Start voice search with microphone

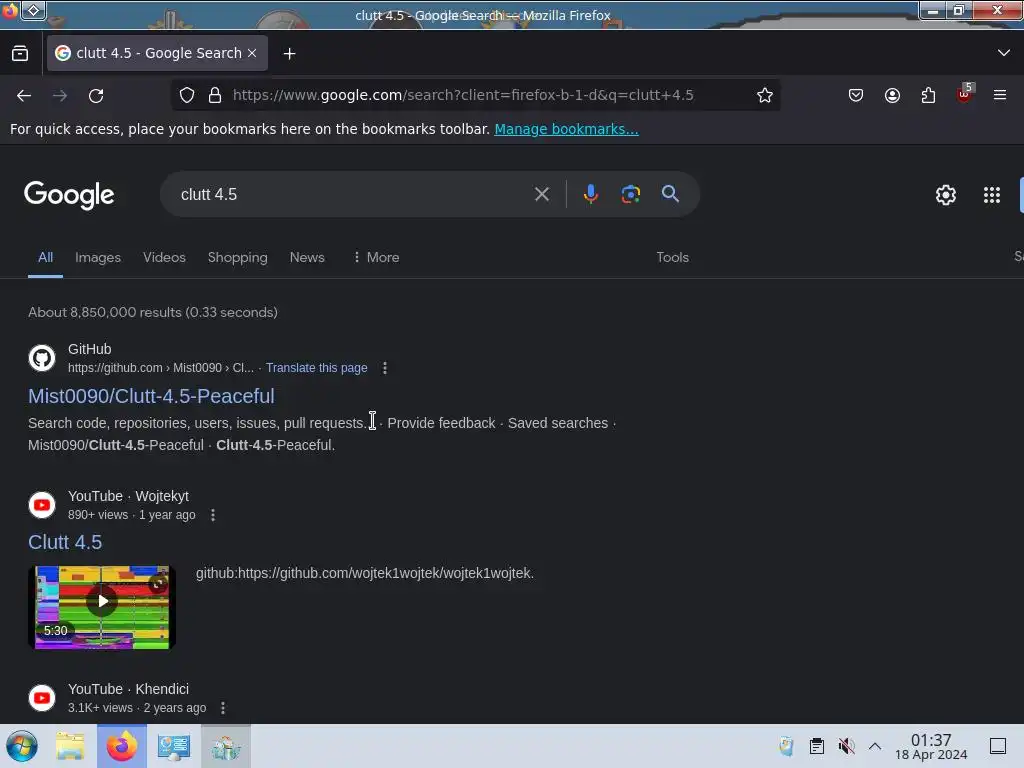coord(590,194)
